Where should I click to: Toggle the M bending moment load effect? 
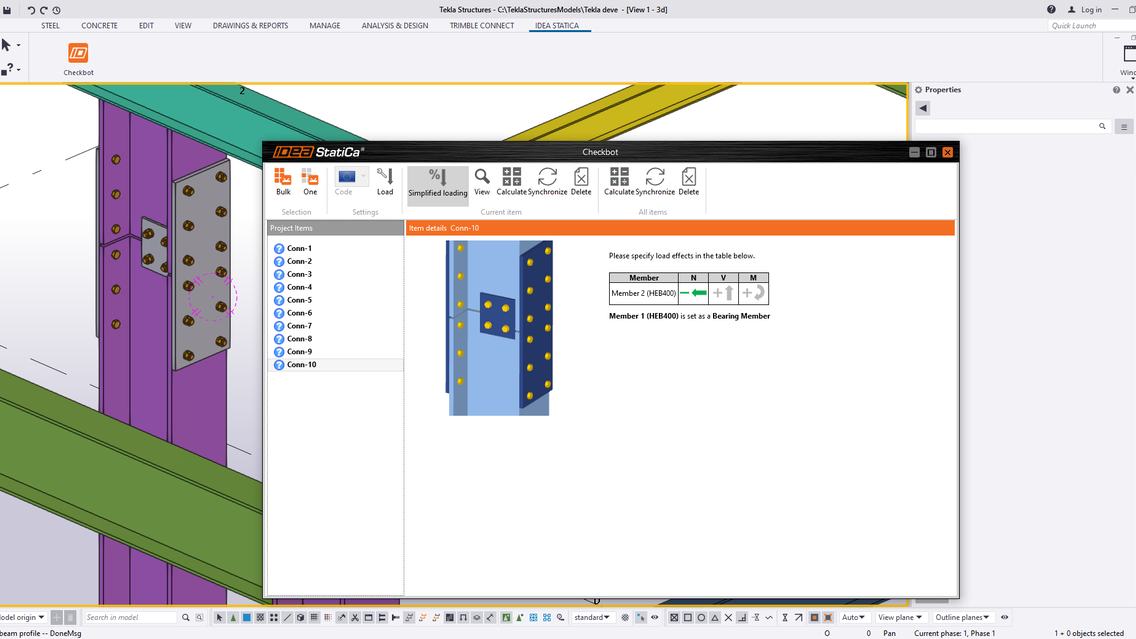tap(753, 293)
